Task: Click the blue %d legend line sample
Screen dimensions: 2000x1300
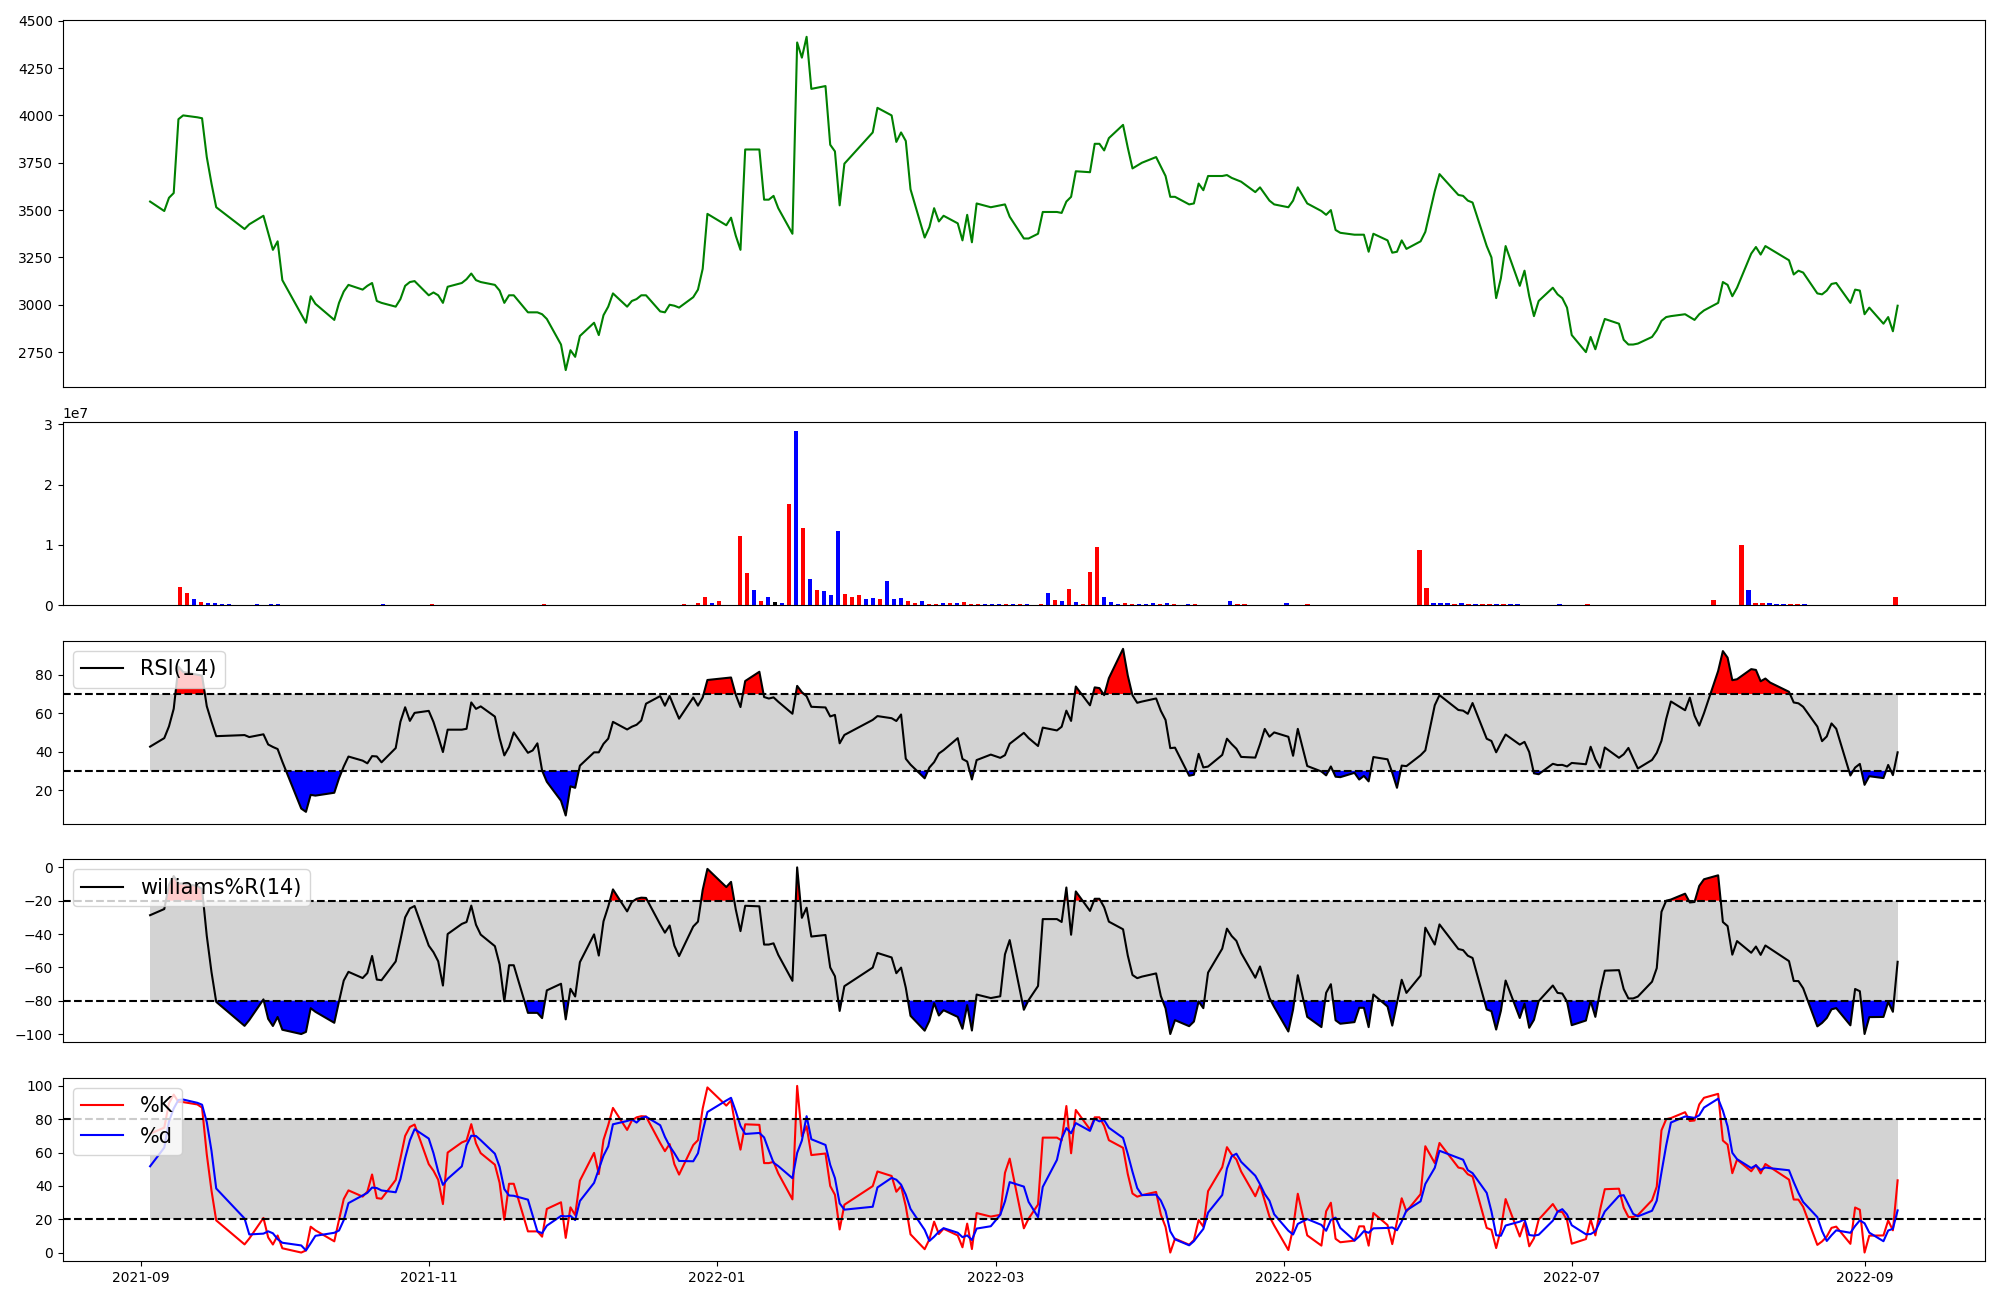Action: point(102,1136)
